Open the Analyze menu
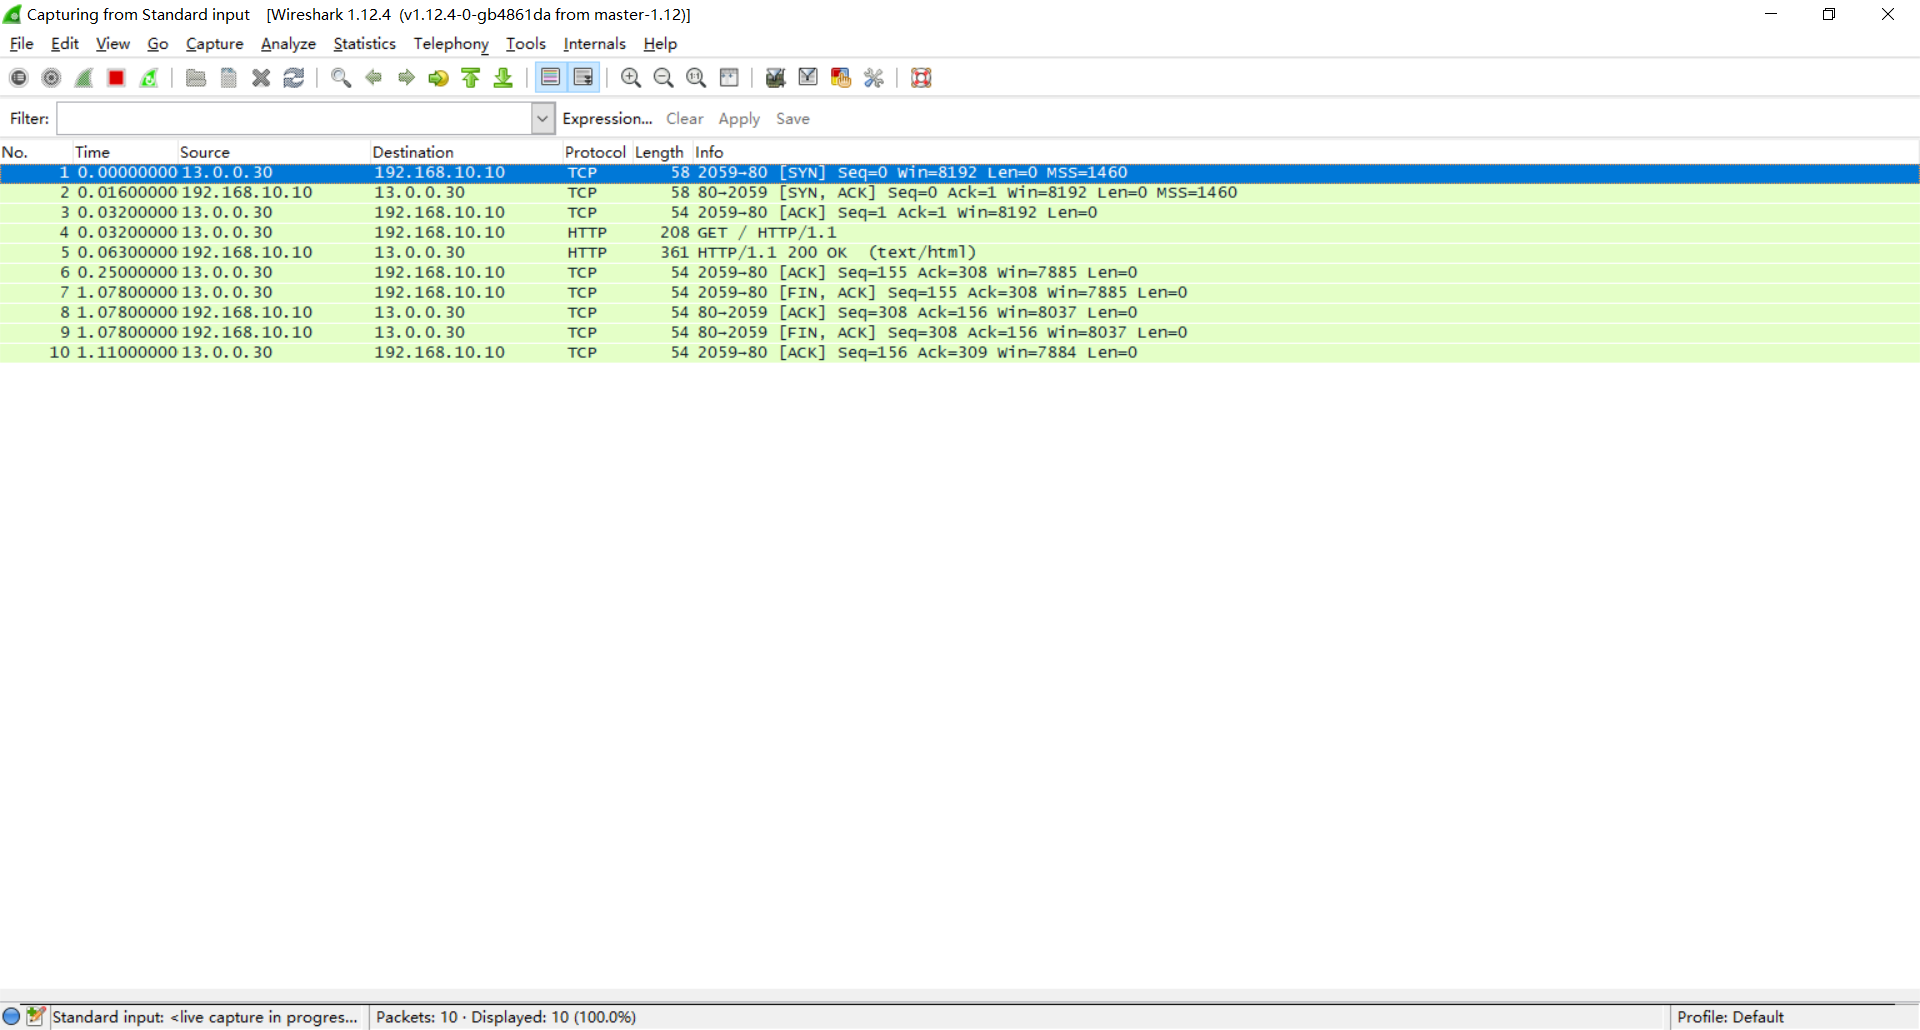1920x1030 pixels. (x=288, y=44)
